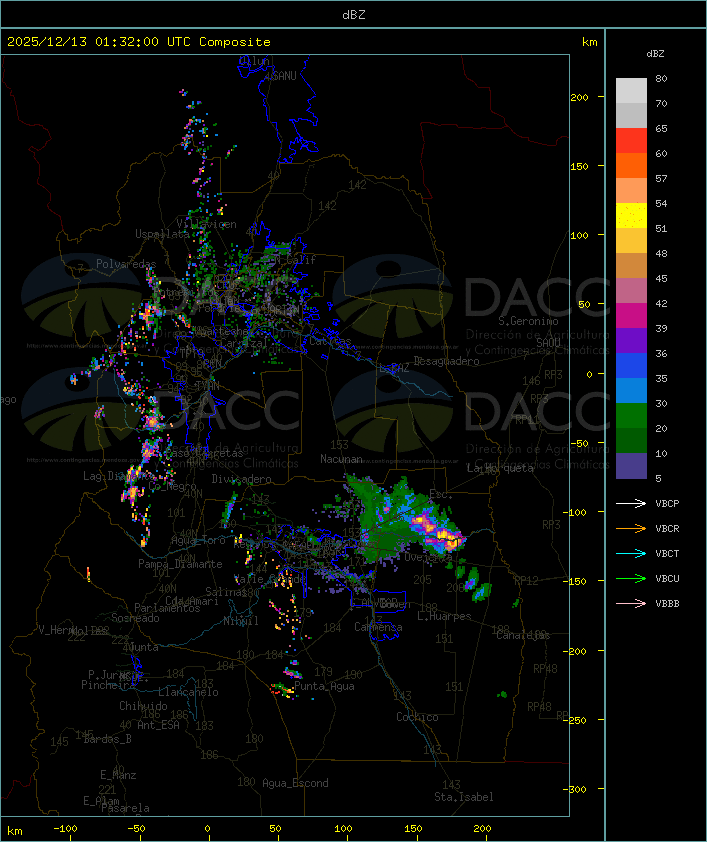Select the dark green 10-20 dBZ swatch
This screenshot has height=842, width=707.
click(631, 440)
